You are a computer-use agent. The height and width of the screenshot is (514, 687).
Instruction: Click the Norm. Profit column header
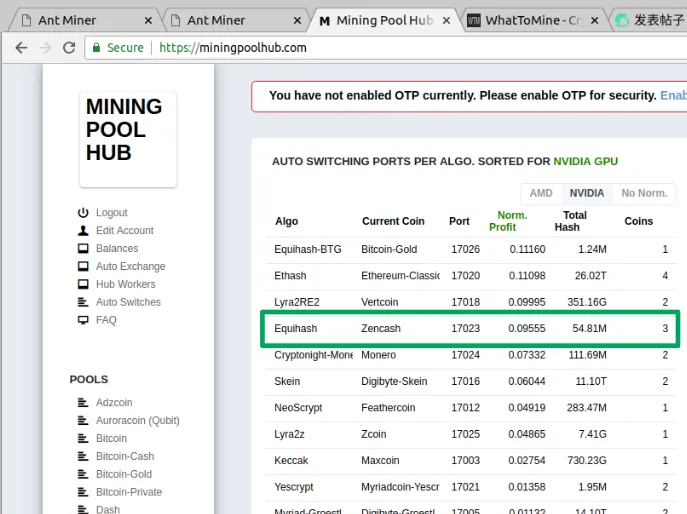508,221
